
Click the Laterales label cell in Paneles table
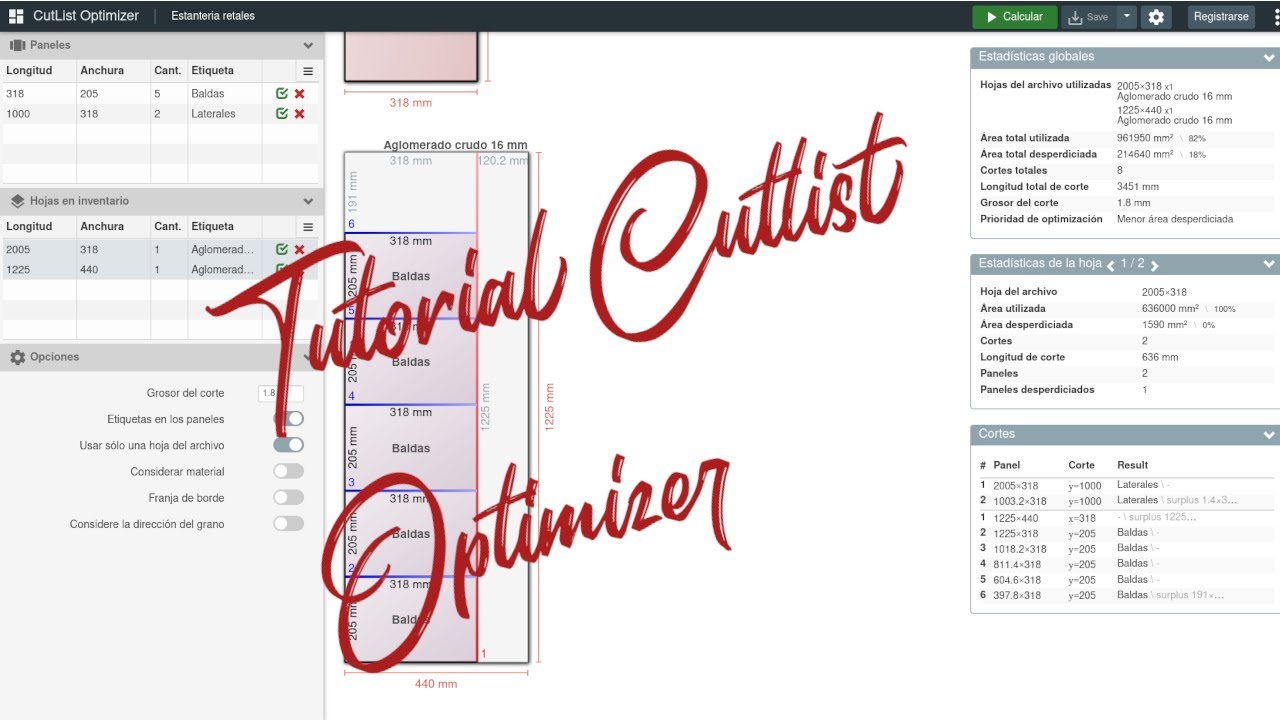pos(225,113)
